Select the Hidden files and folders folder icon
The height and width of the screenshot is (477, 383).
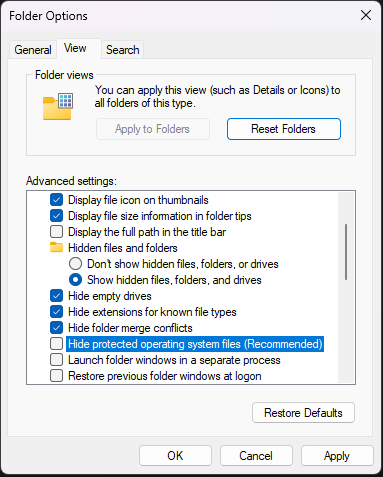point(56,248)
